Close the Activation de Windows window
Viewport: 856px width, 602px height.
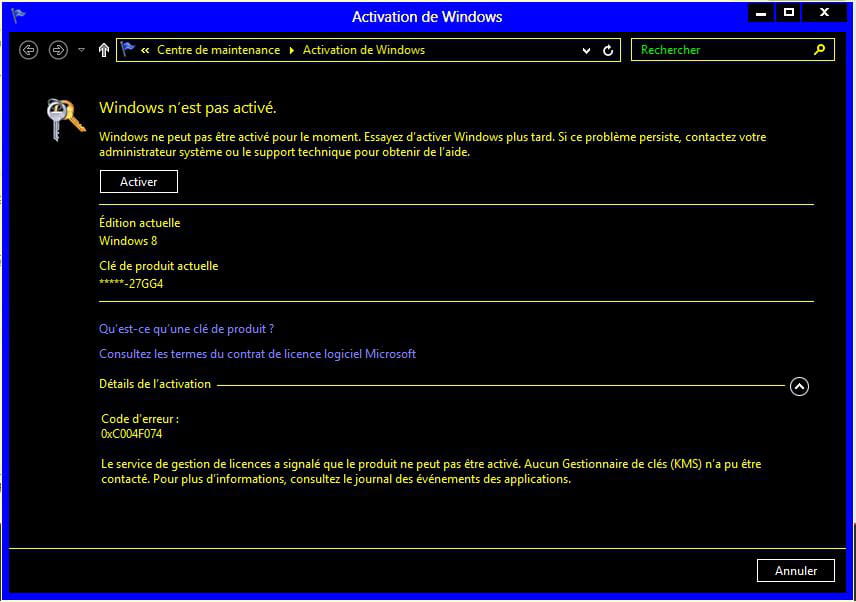824,13
